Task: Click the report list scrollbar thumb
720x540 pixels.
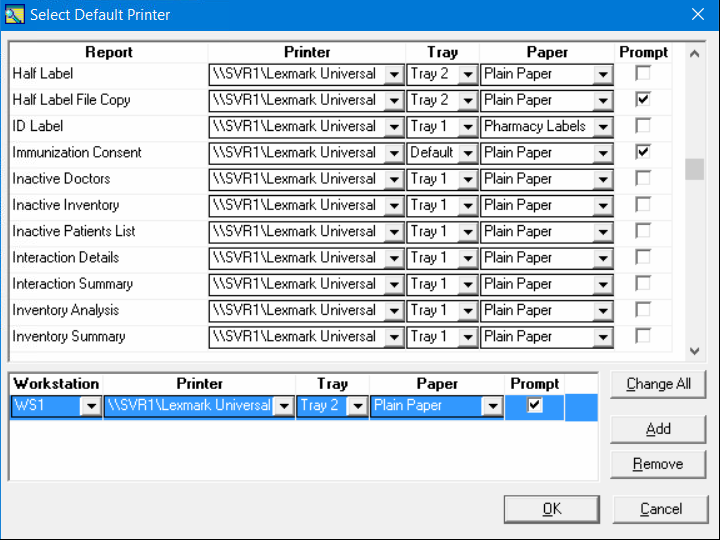Action: click(694, 169)
